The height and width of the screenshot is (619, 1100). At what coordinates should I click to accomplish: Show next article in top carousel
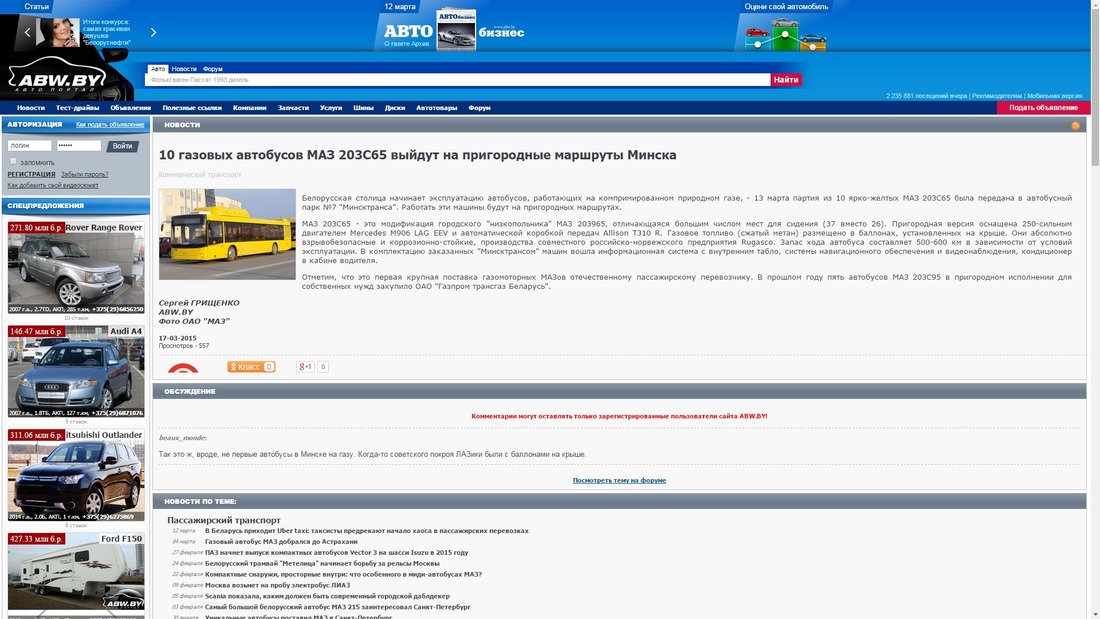[x=153, y=32]
